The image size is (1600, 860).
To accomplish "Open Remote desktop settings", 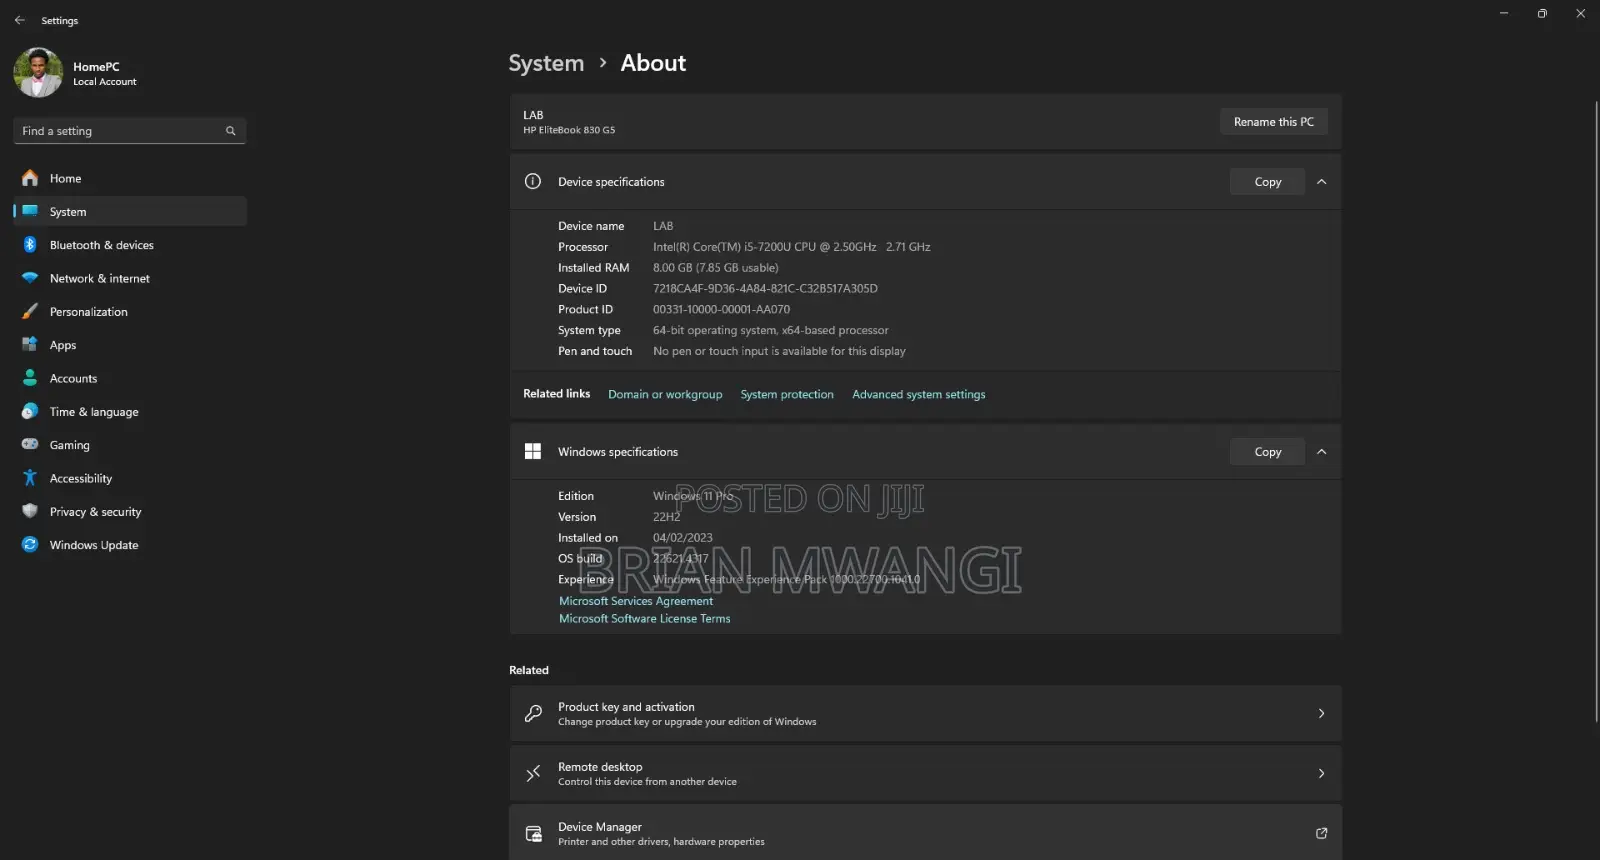I will (925, 774).
